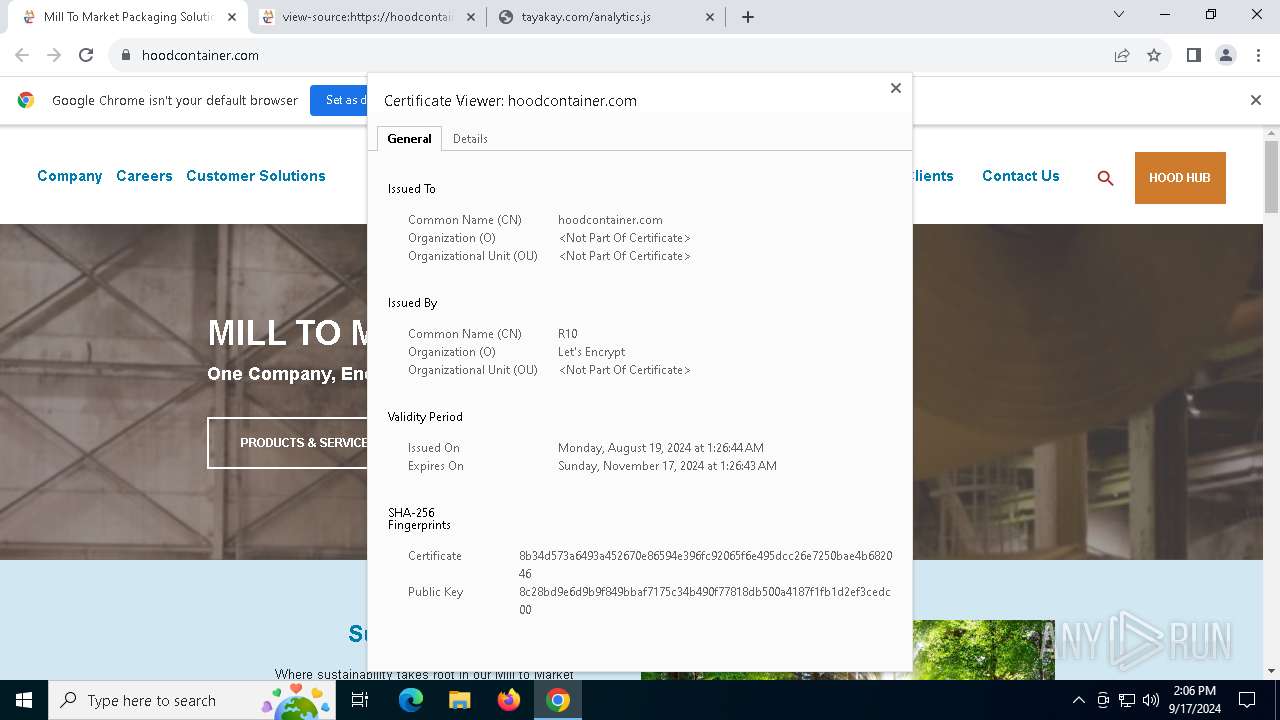Click the Expires On date value
The image size is (1280, 720).
point(667,466)
